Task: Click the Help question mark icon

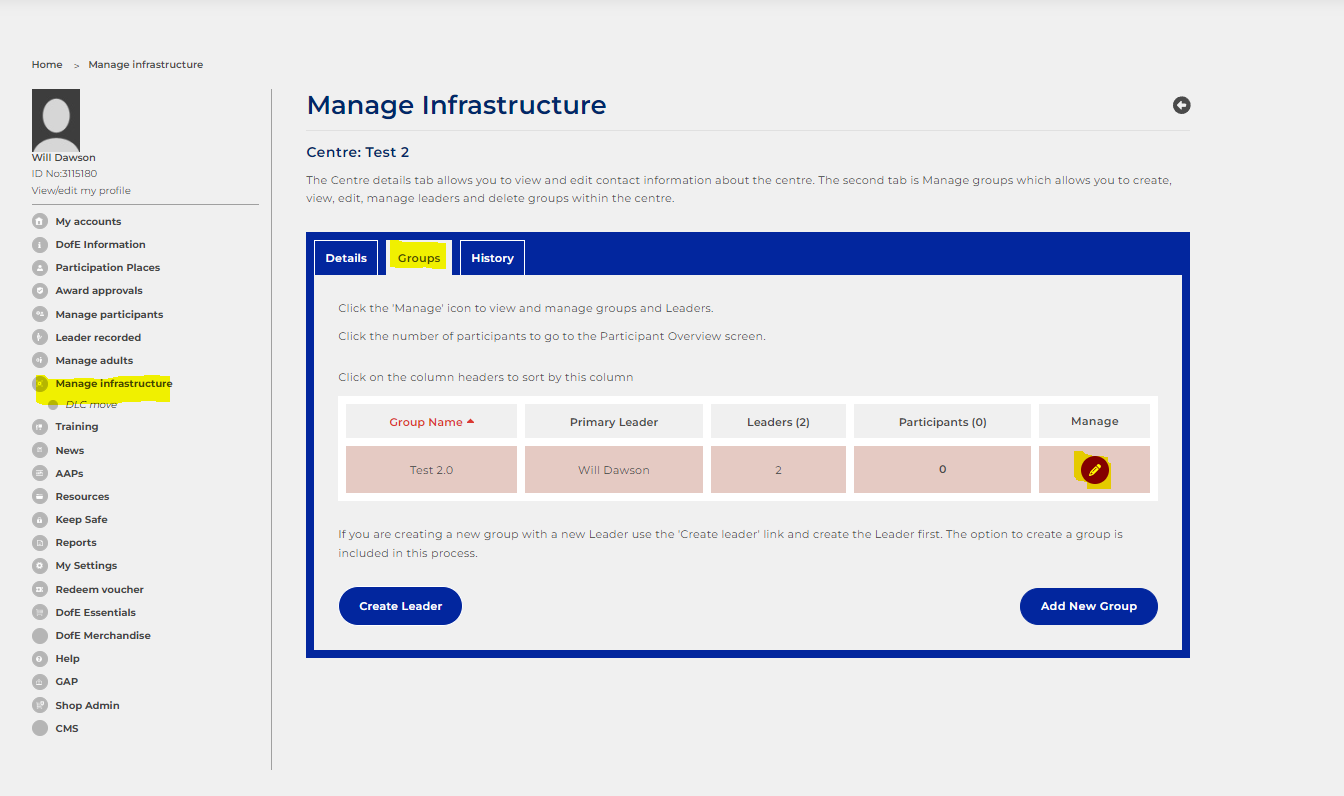Action: click(x=40, y=659)
